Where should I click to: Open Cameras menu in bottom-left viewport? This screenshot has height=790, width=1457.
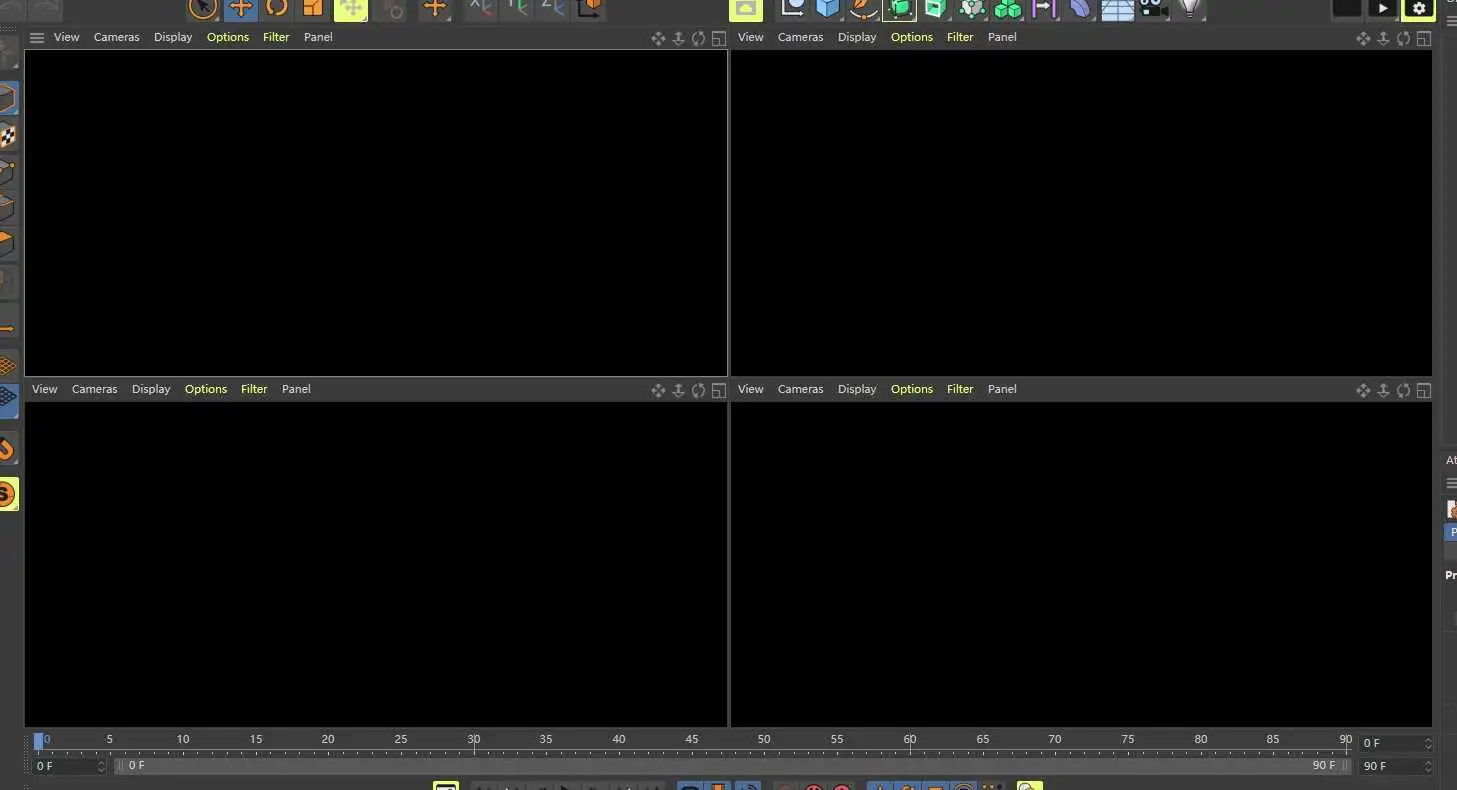(x=95, y=389)
